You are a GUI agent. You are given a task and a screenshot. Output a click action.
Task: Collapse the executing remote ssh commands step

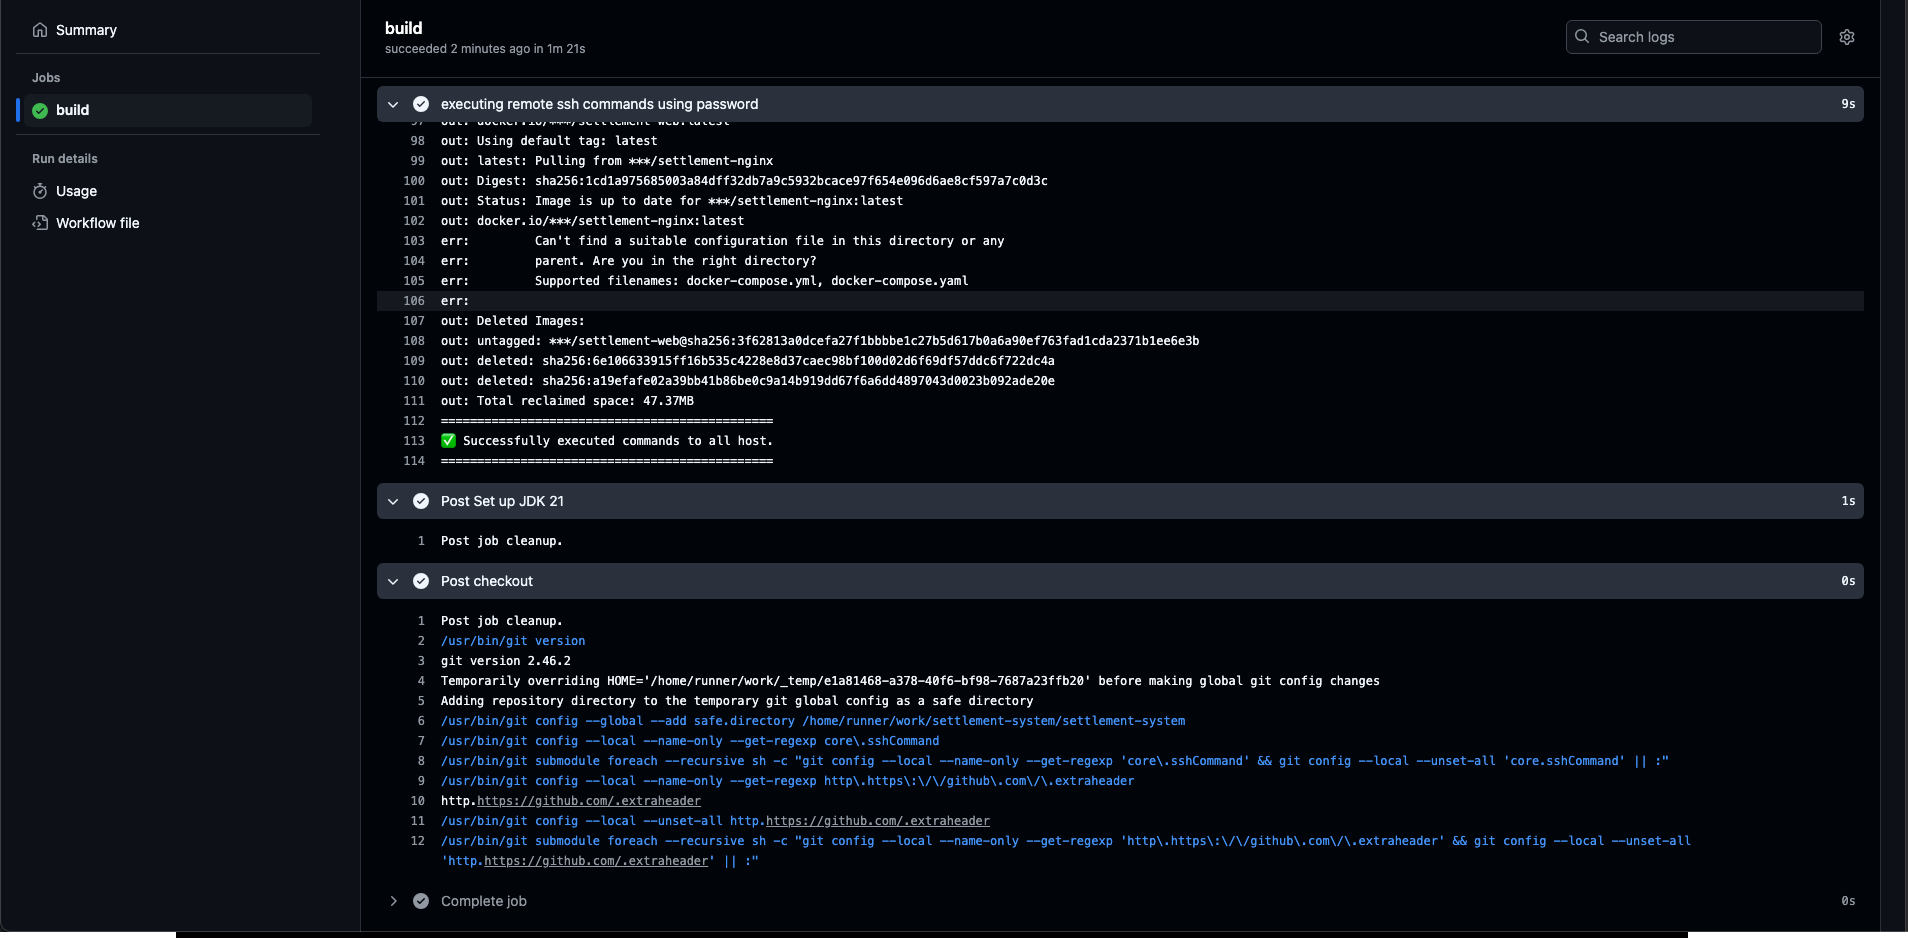(393, 104)
